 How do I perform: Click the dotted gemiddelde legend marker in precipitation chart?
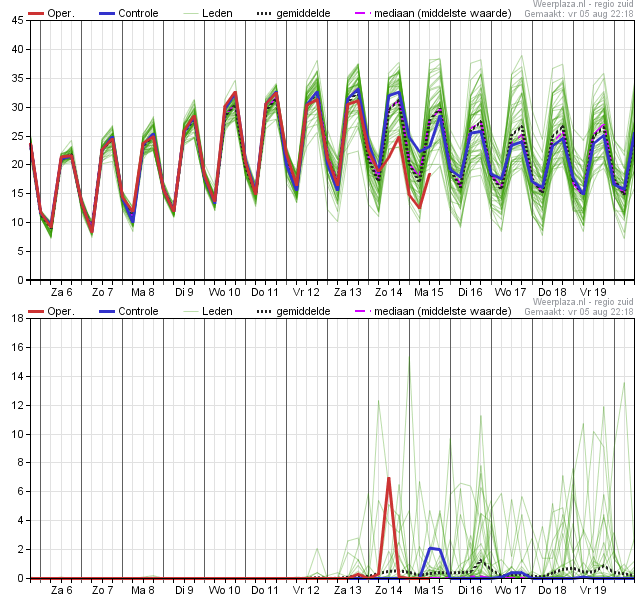click(264, 312)
